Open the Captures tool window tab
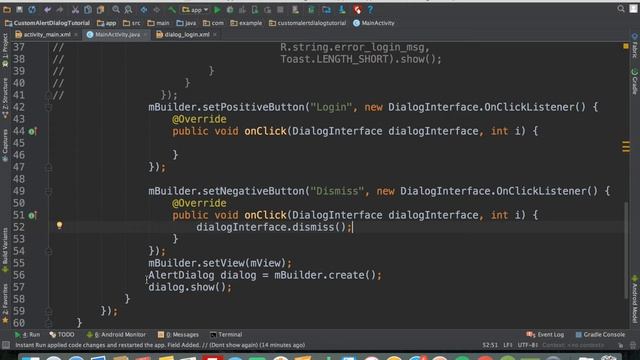Viewport: 640px width, 360px height. coord(5,145)
